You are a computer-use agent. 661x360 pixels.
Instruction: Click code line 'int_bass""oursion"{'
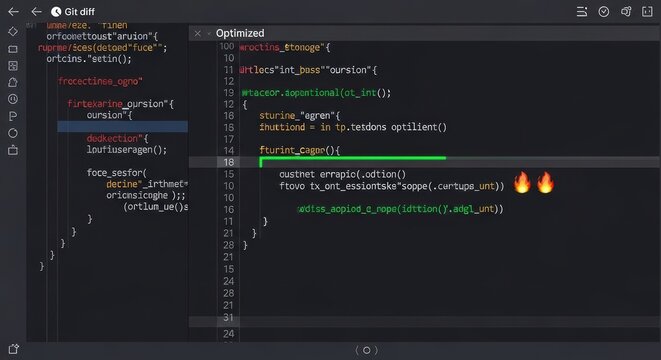(x=328, y=70)
